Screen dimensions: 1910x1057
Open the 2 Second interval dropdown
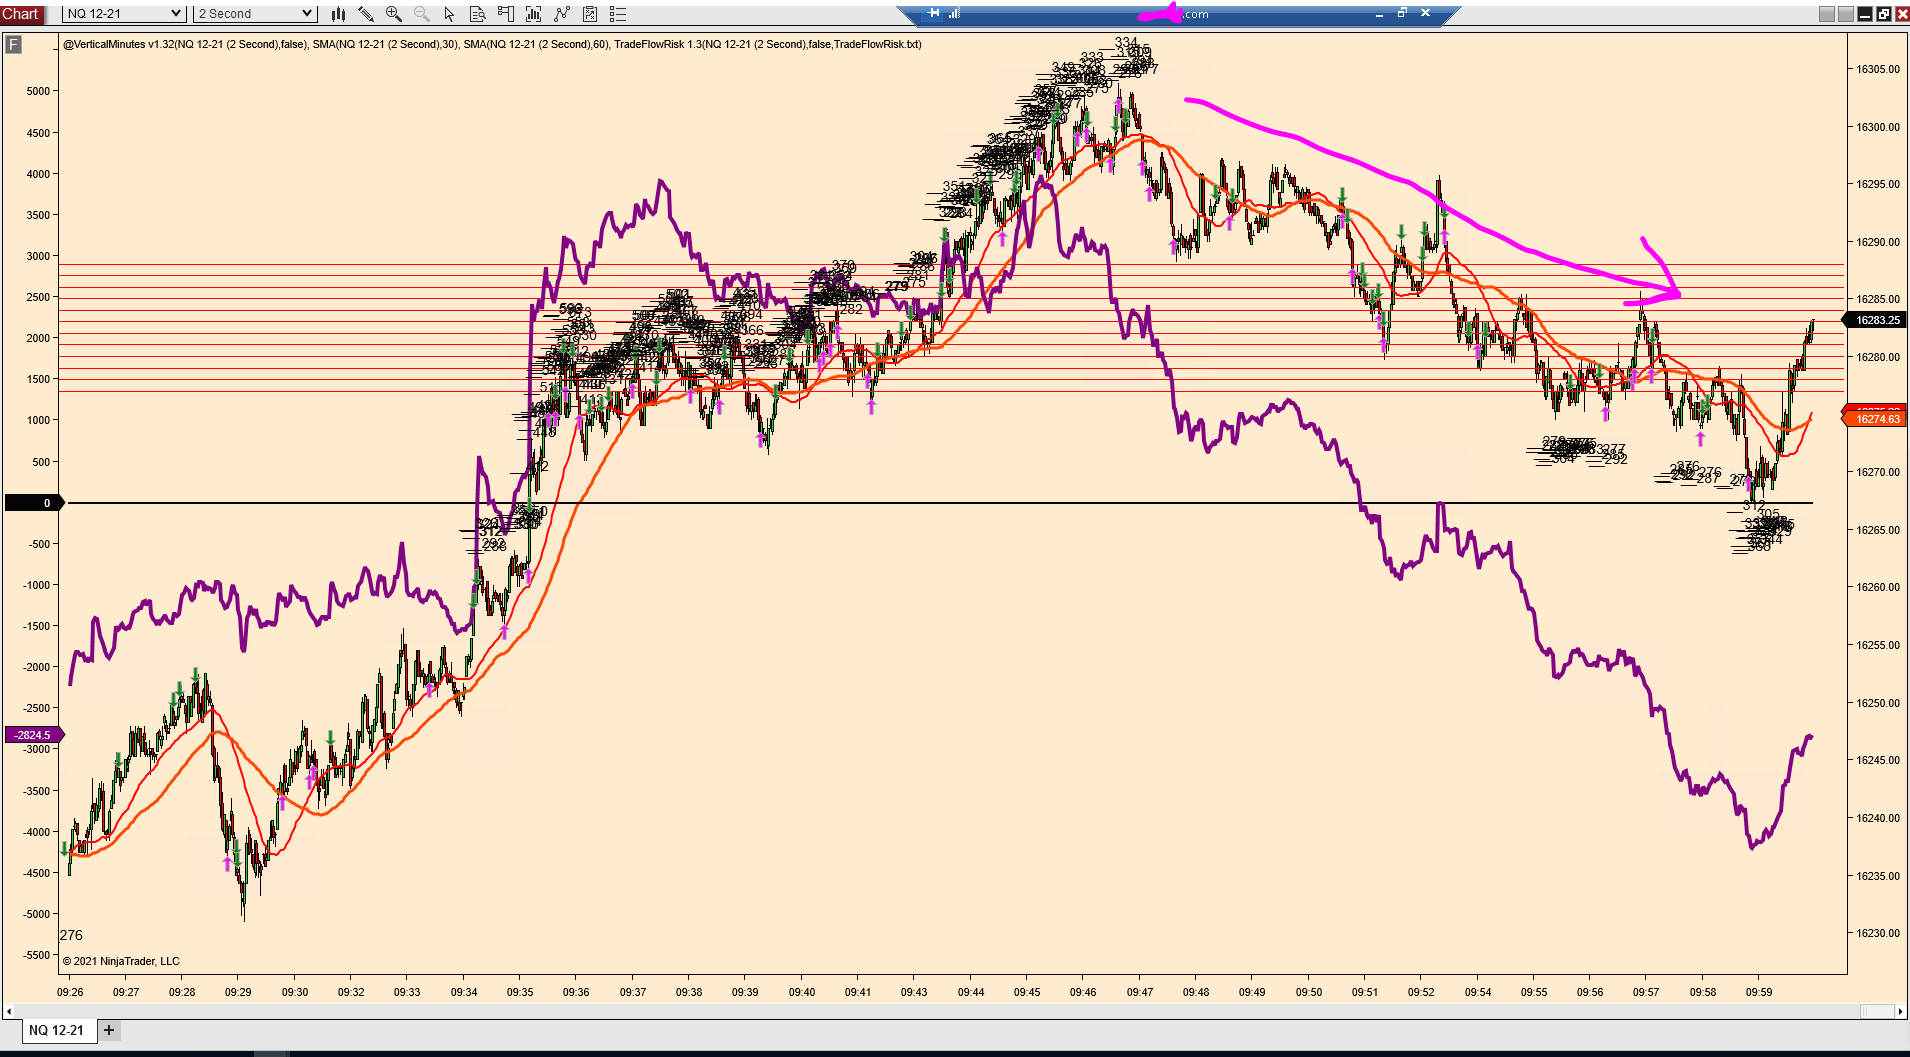coord(255,14)
